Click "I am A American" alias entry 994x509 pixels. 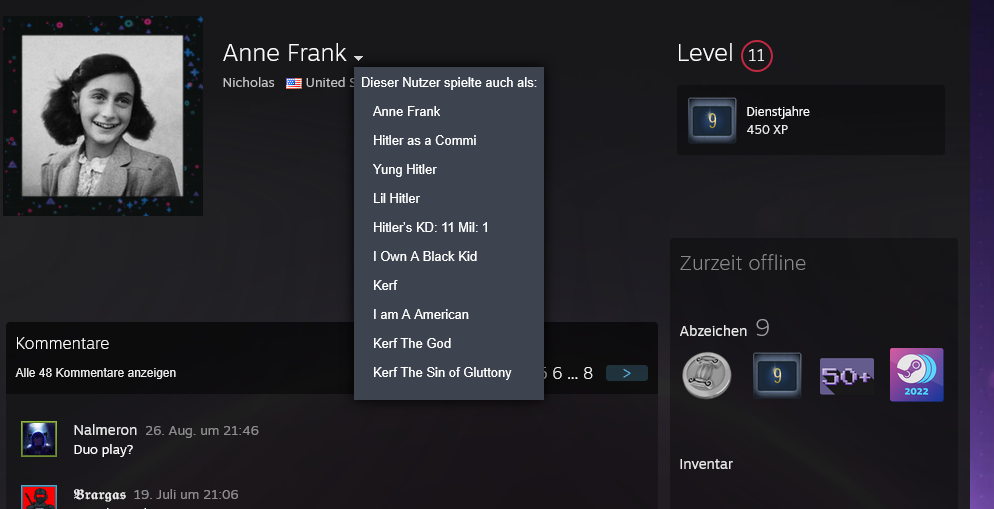420,314
